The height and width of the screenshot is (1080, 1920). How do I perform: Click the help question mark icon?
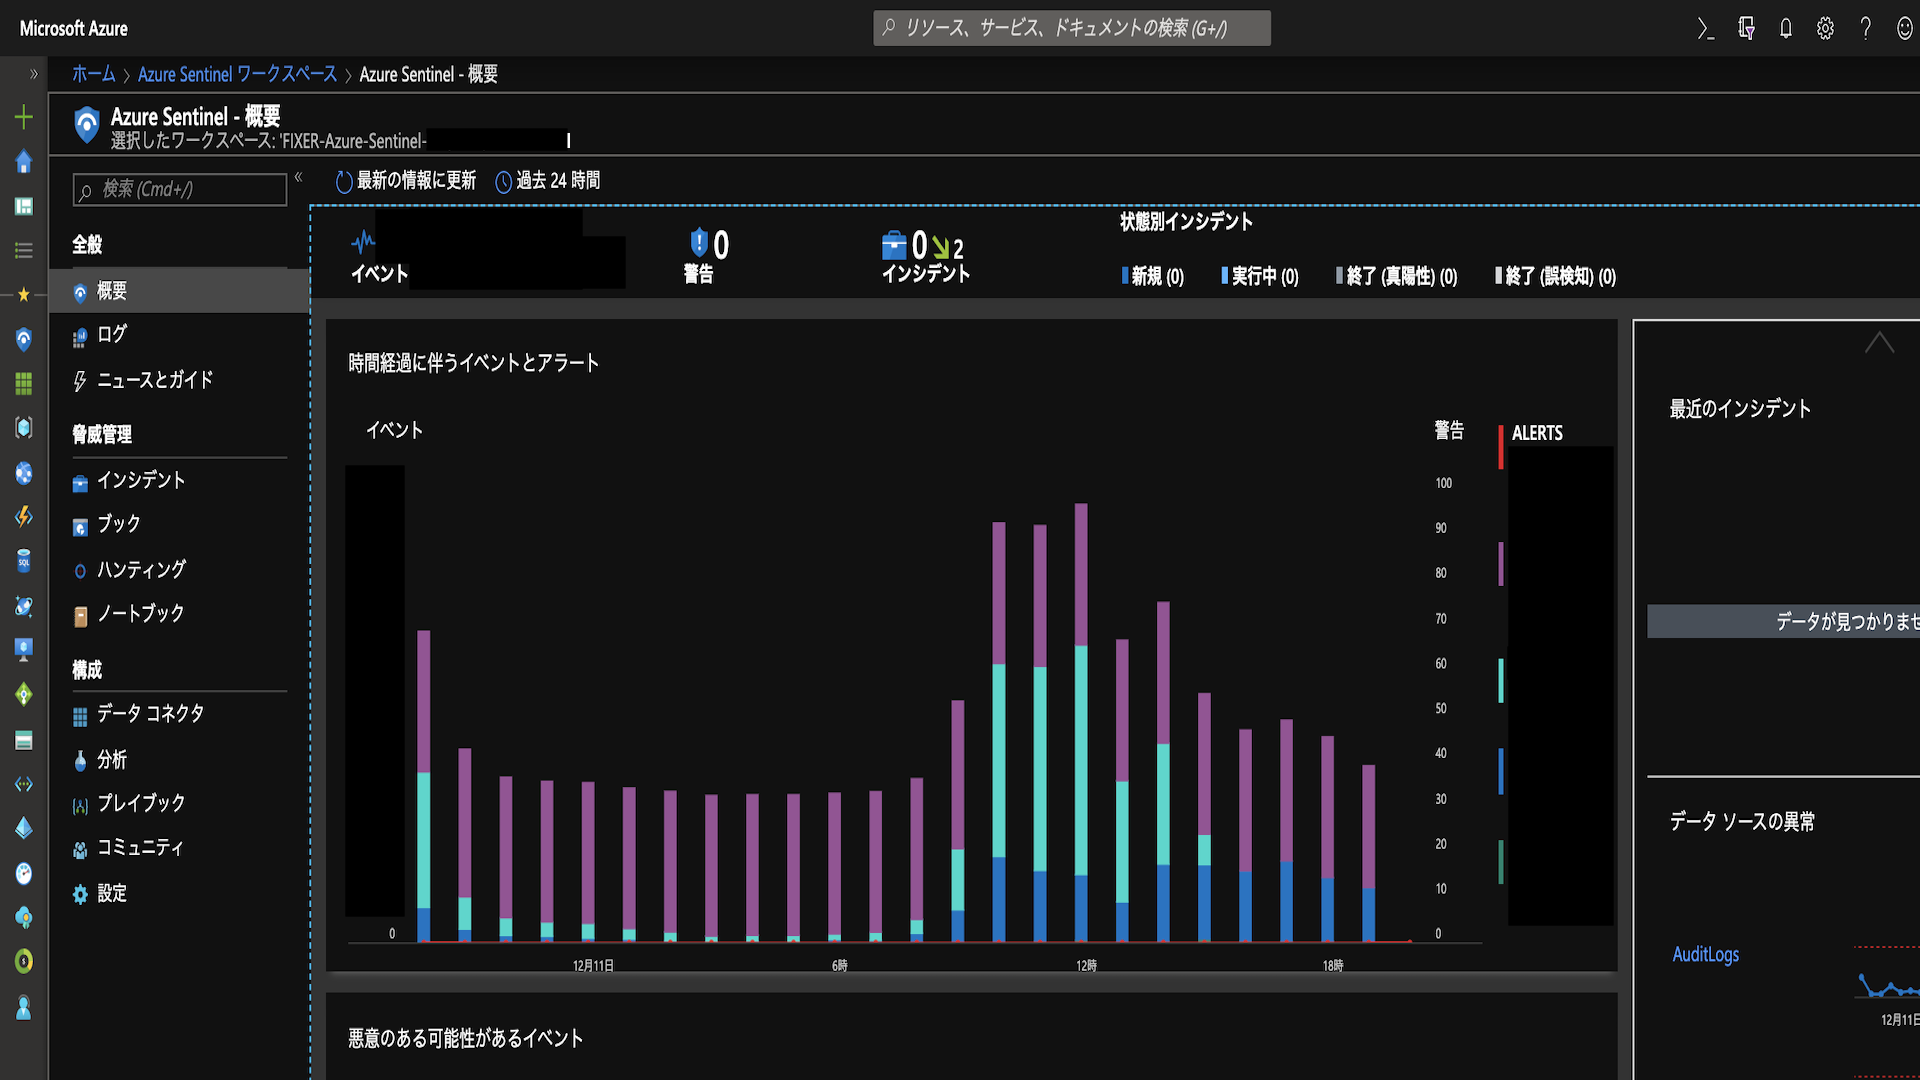point(1865,29)
